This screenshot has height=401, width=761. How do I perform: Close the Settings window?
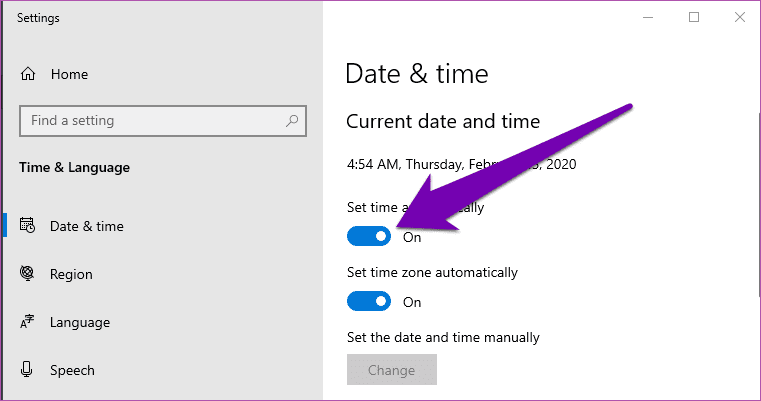740,17
